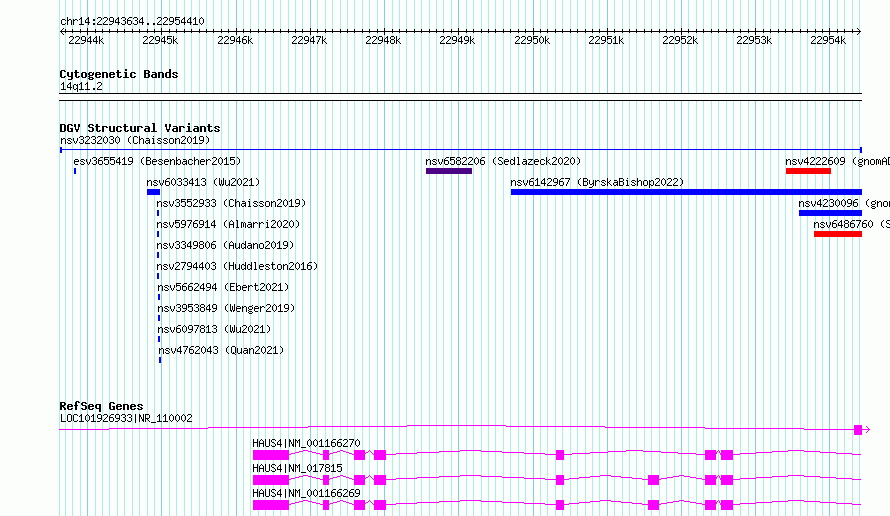
Task: Click the thin nsv3232030 variant span line
Action: click(x=461, y=150)
